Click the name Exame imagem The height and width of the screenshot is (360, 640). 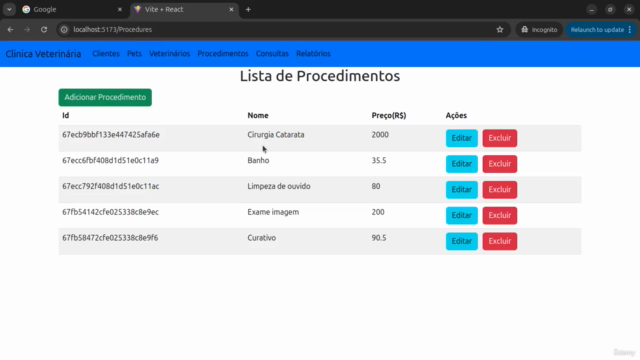(273, 212)
